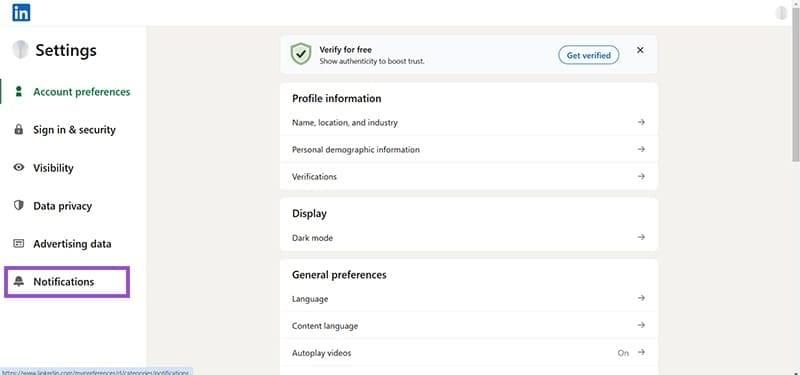Open Verifications setting
800x375 pixels.
coord(468,177)
